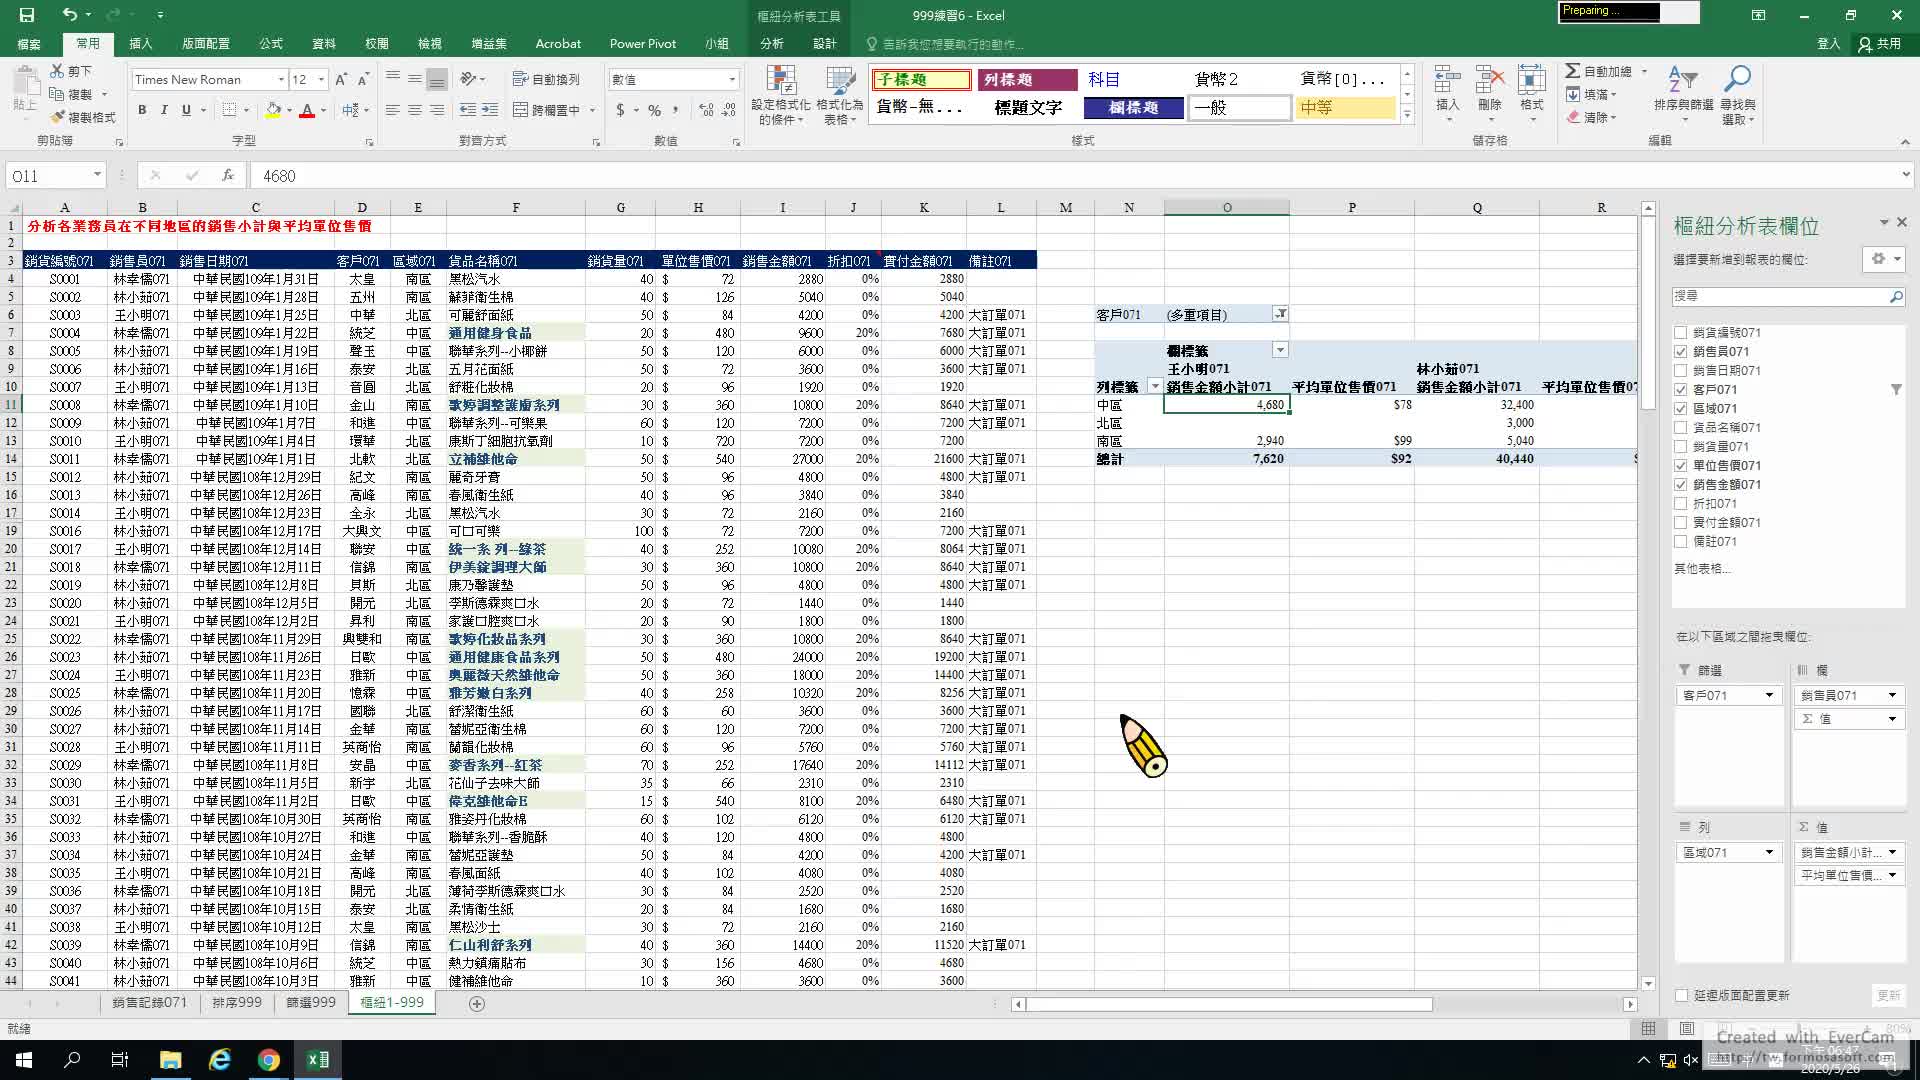Expand 區域071 field dropdown in rows area

pyautogui.click(x=1769, y=853)
